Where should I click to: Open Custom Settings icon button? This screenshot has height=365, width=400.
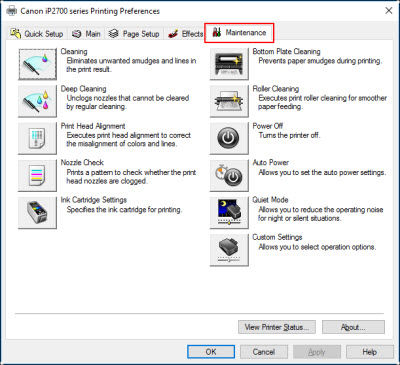229,250
